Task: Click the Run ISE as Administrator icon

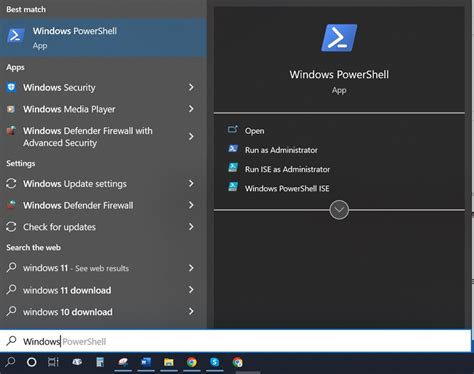Action: [233, 167]
